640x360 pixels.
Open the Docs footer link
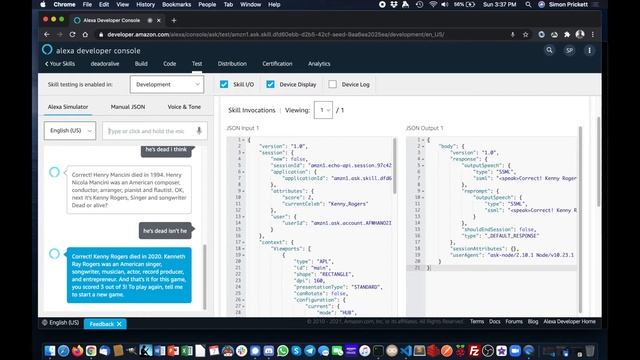[x=495, y=322]
